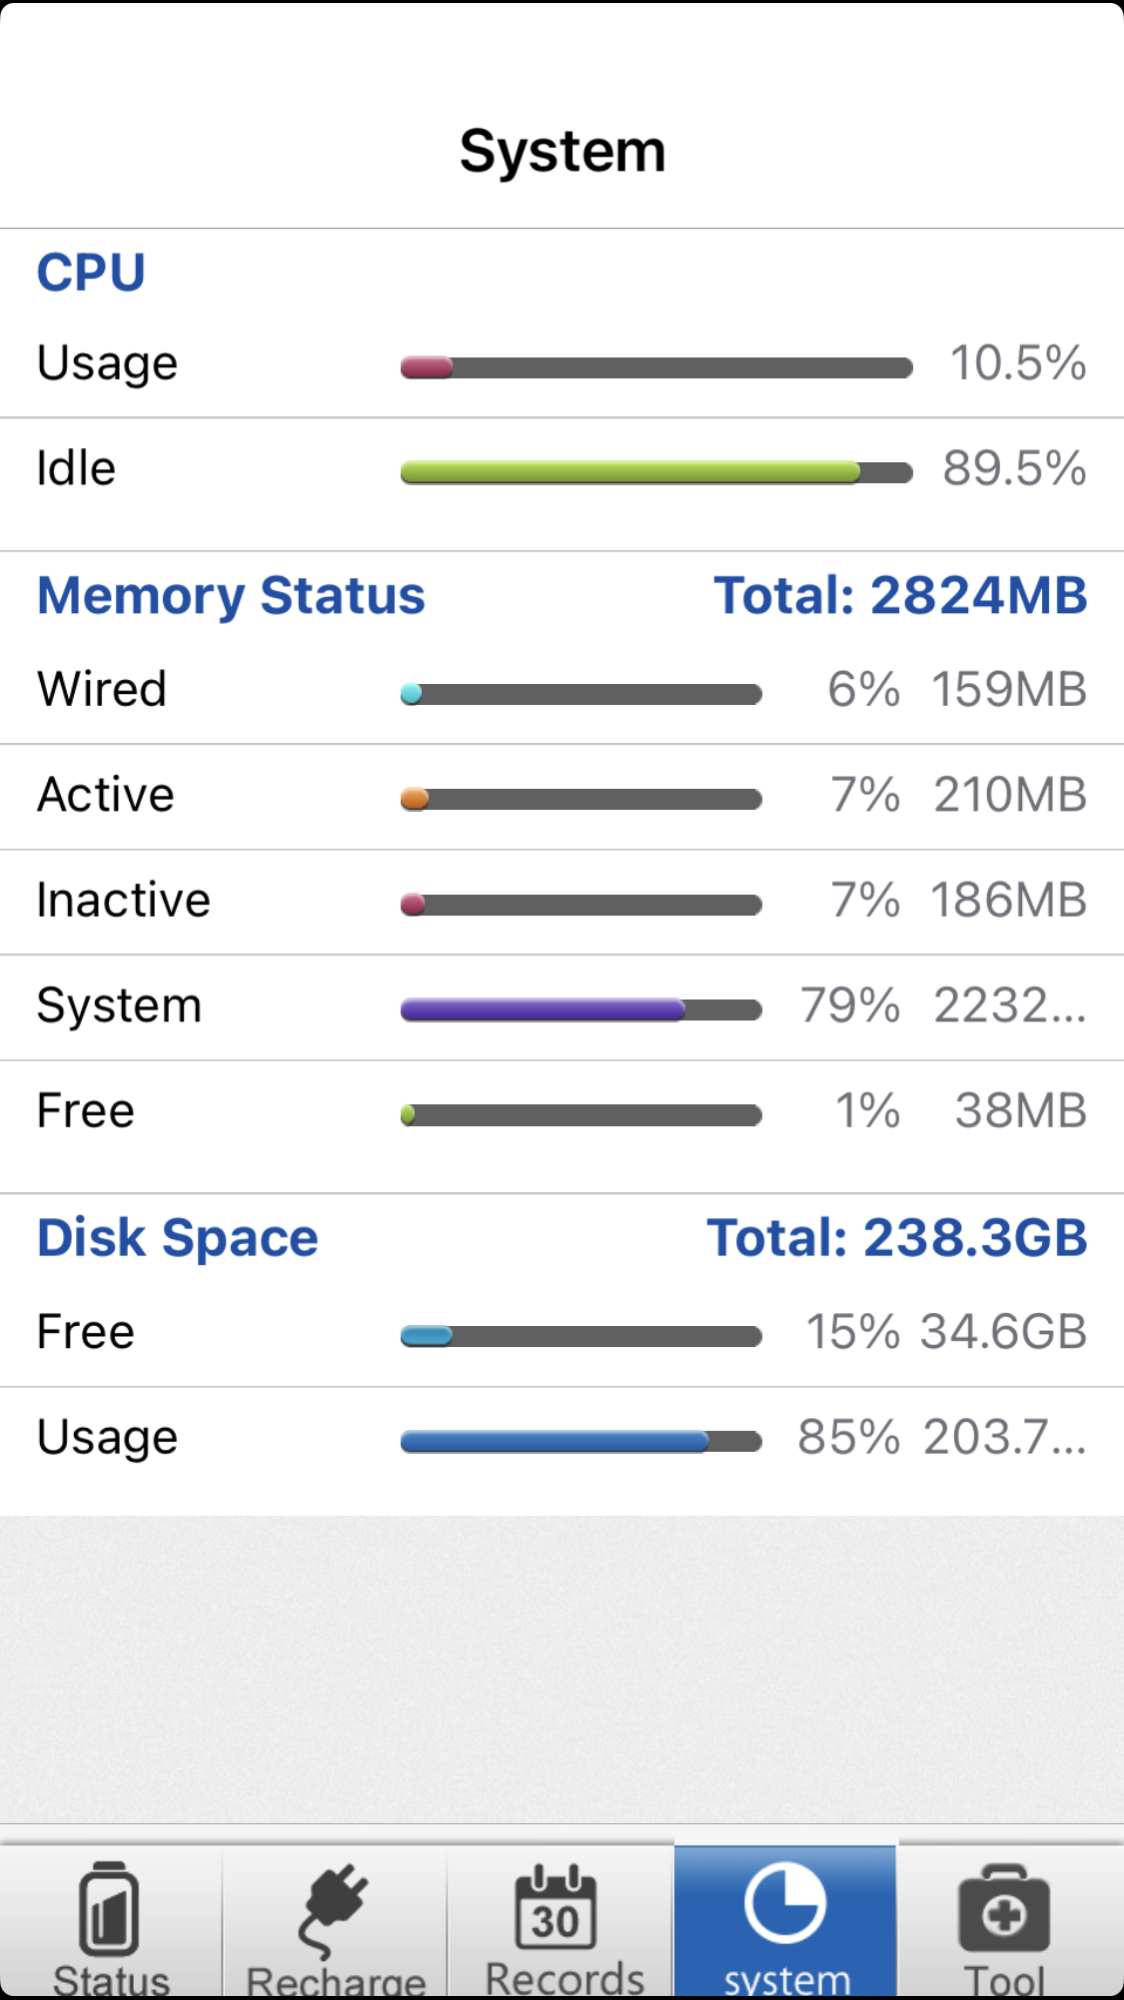This screenshot has width=1124, height=2000.
Task: Tap the CPU section heading
Action: (x=91, y=273)
